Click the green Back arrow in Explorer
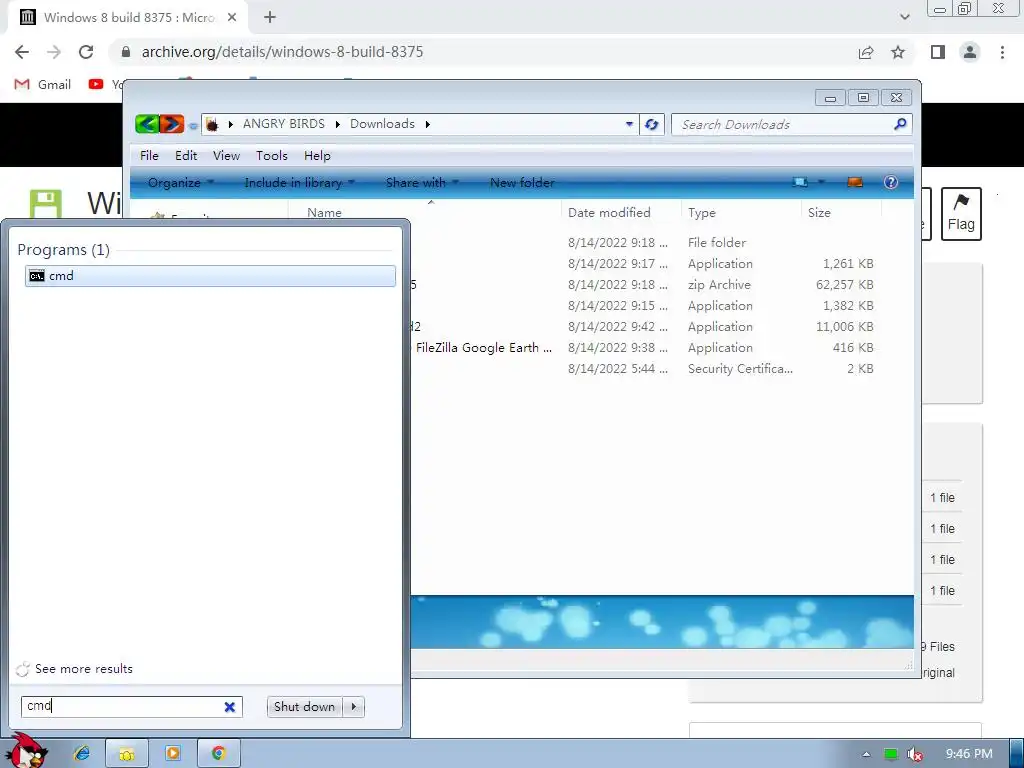The image size is (1024, 768). click(148, 123)
